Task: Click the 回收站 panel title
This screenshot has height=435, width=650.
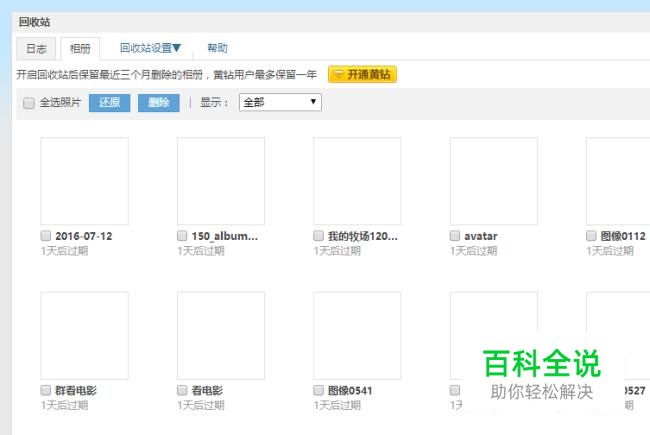Action: (x=34, y=22)
